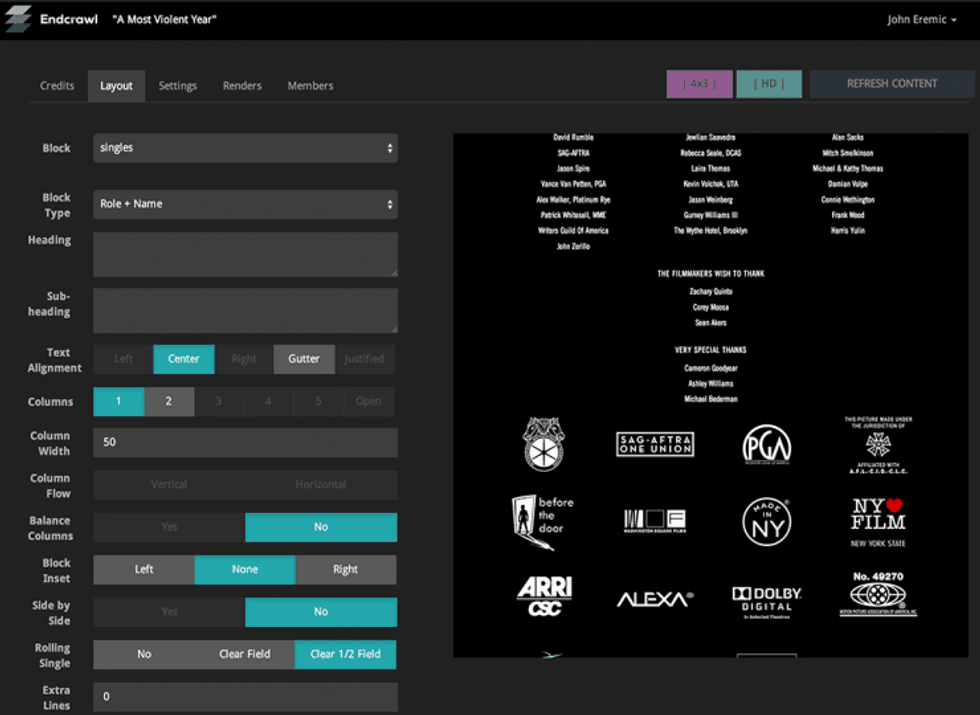Set Balance Columns to Yes

169,527
